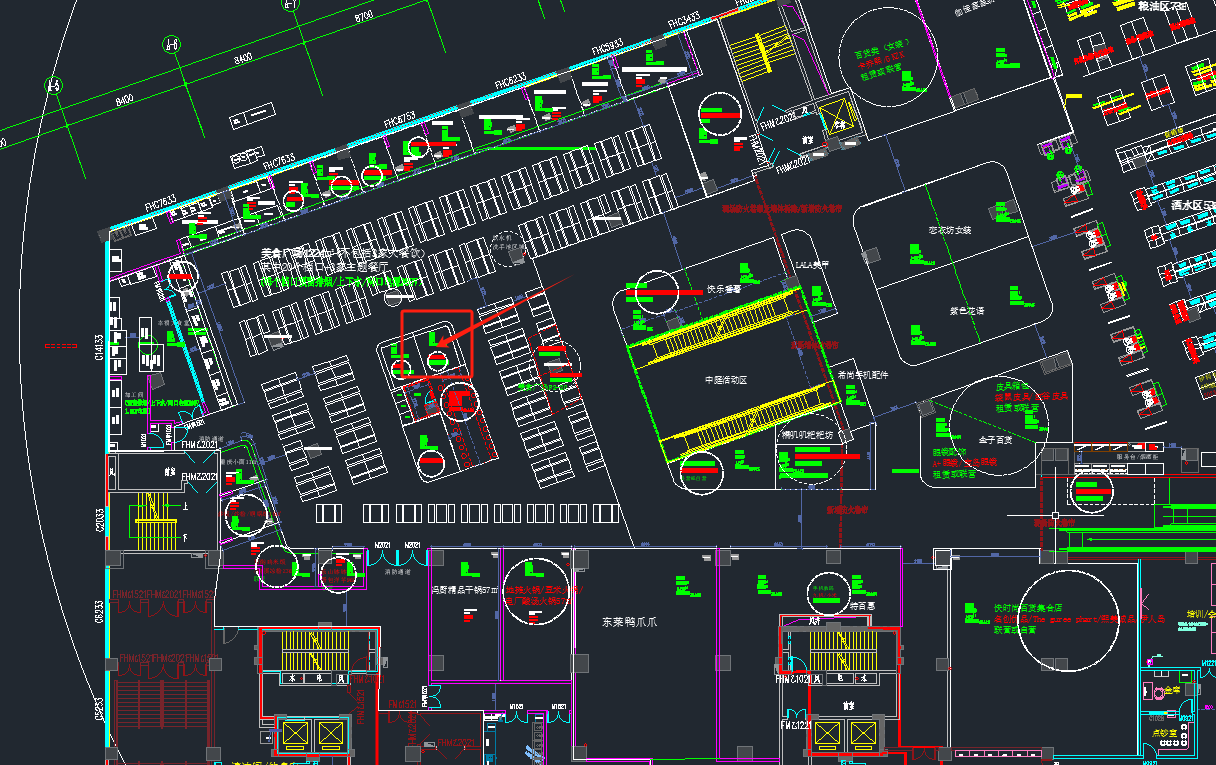The height and width of the screenshot is (765, 1216).
Task: Select the 8700 dimension text
Action: point(363,15)
